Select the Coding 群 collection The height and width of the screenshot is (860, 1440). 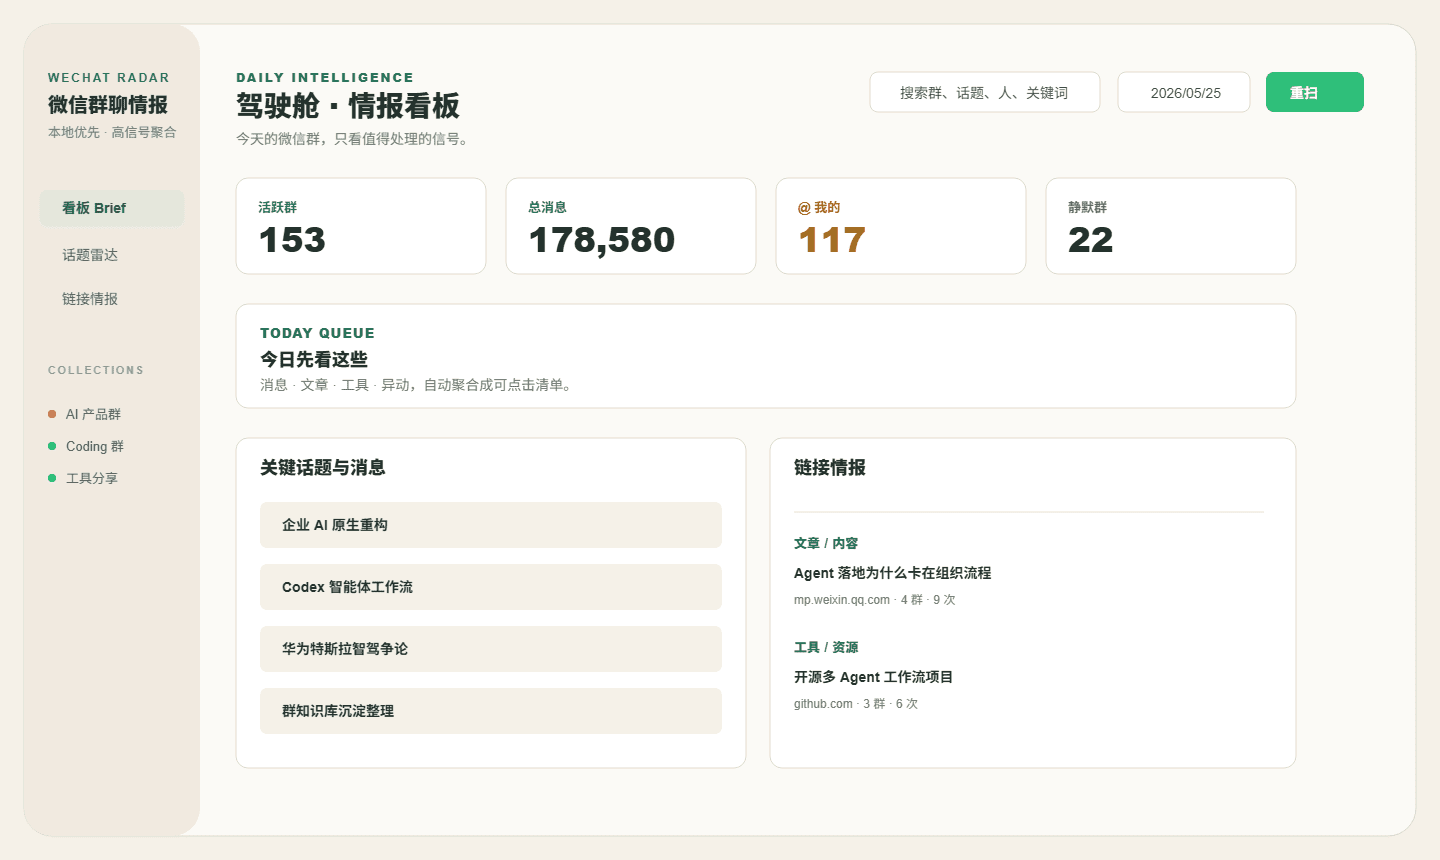click(x=94, y=446)
